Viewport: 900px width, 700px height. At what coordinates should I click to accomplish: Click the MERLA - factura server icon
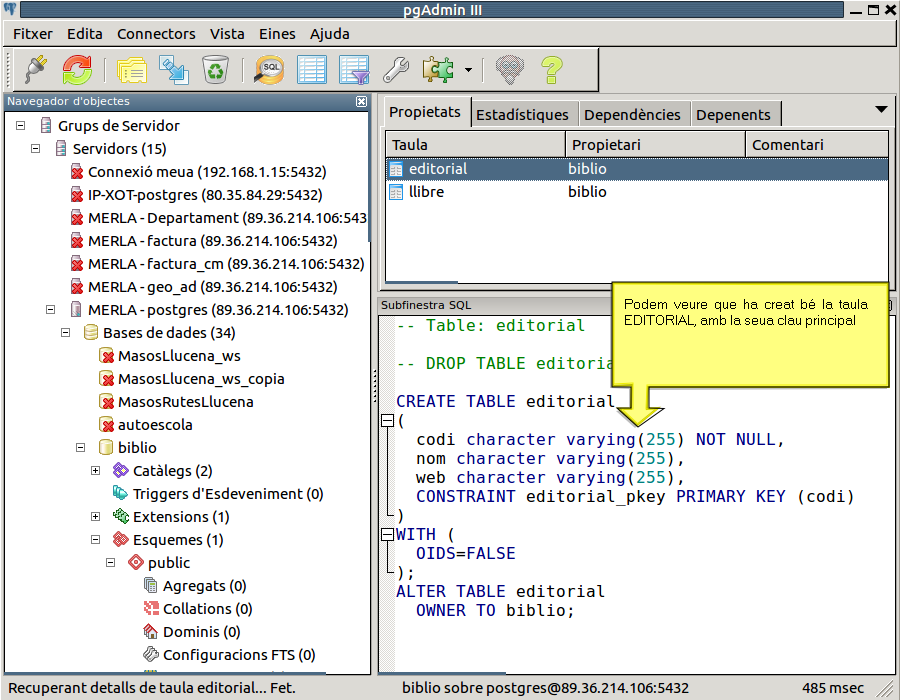tap(76, 240)
